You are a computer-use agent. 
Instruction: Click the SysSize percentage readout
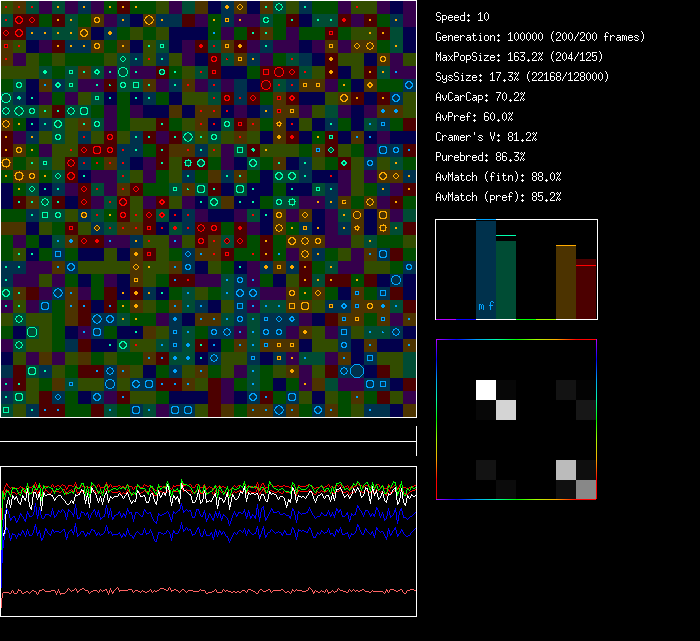(x=521, y=77)
